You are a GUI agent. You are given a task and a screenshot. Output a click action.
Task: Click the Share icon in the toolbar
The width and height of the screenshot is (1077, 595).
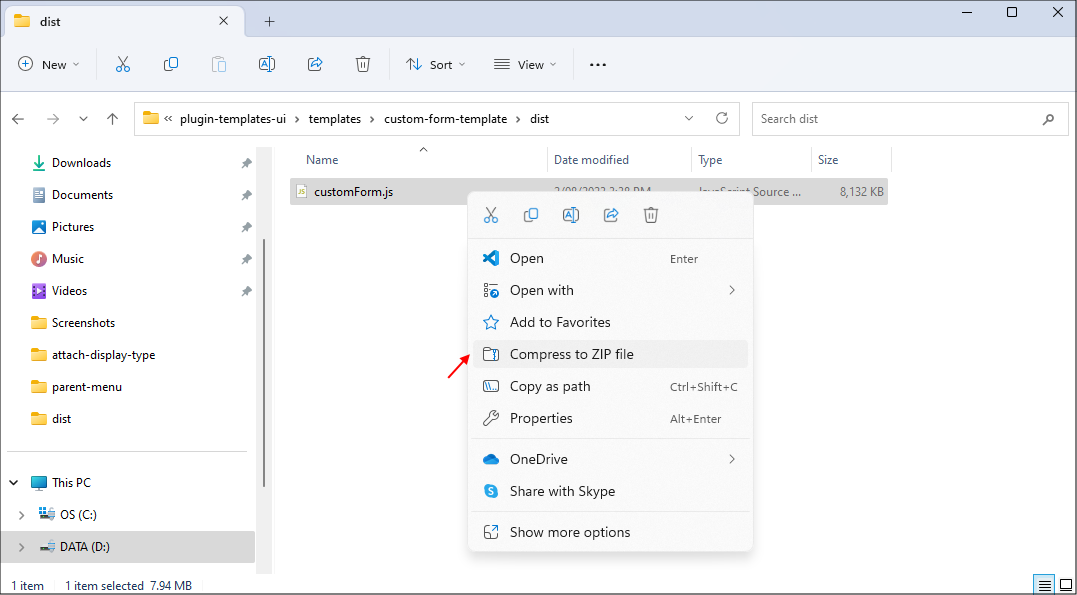click(x=315, y=64)
